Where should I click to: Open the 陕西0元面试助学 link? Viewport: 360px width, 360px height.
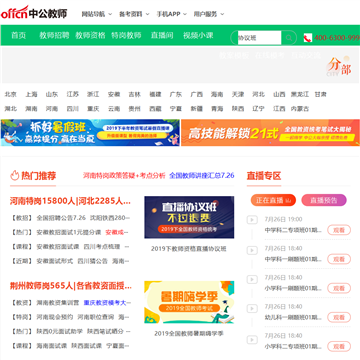60,332
